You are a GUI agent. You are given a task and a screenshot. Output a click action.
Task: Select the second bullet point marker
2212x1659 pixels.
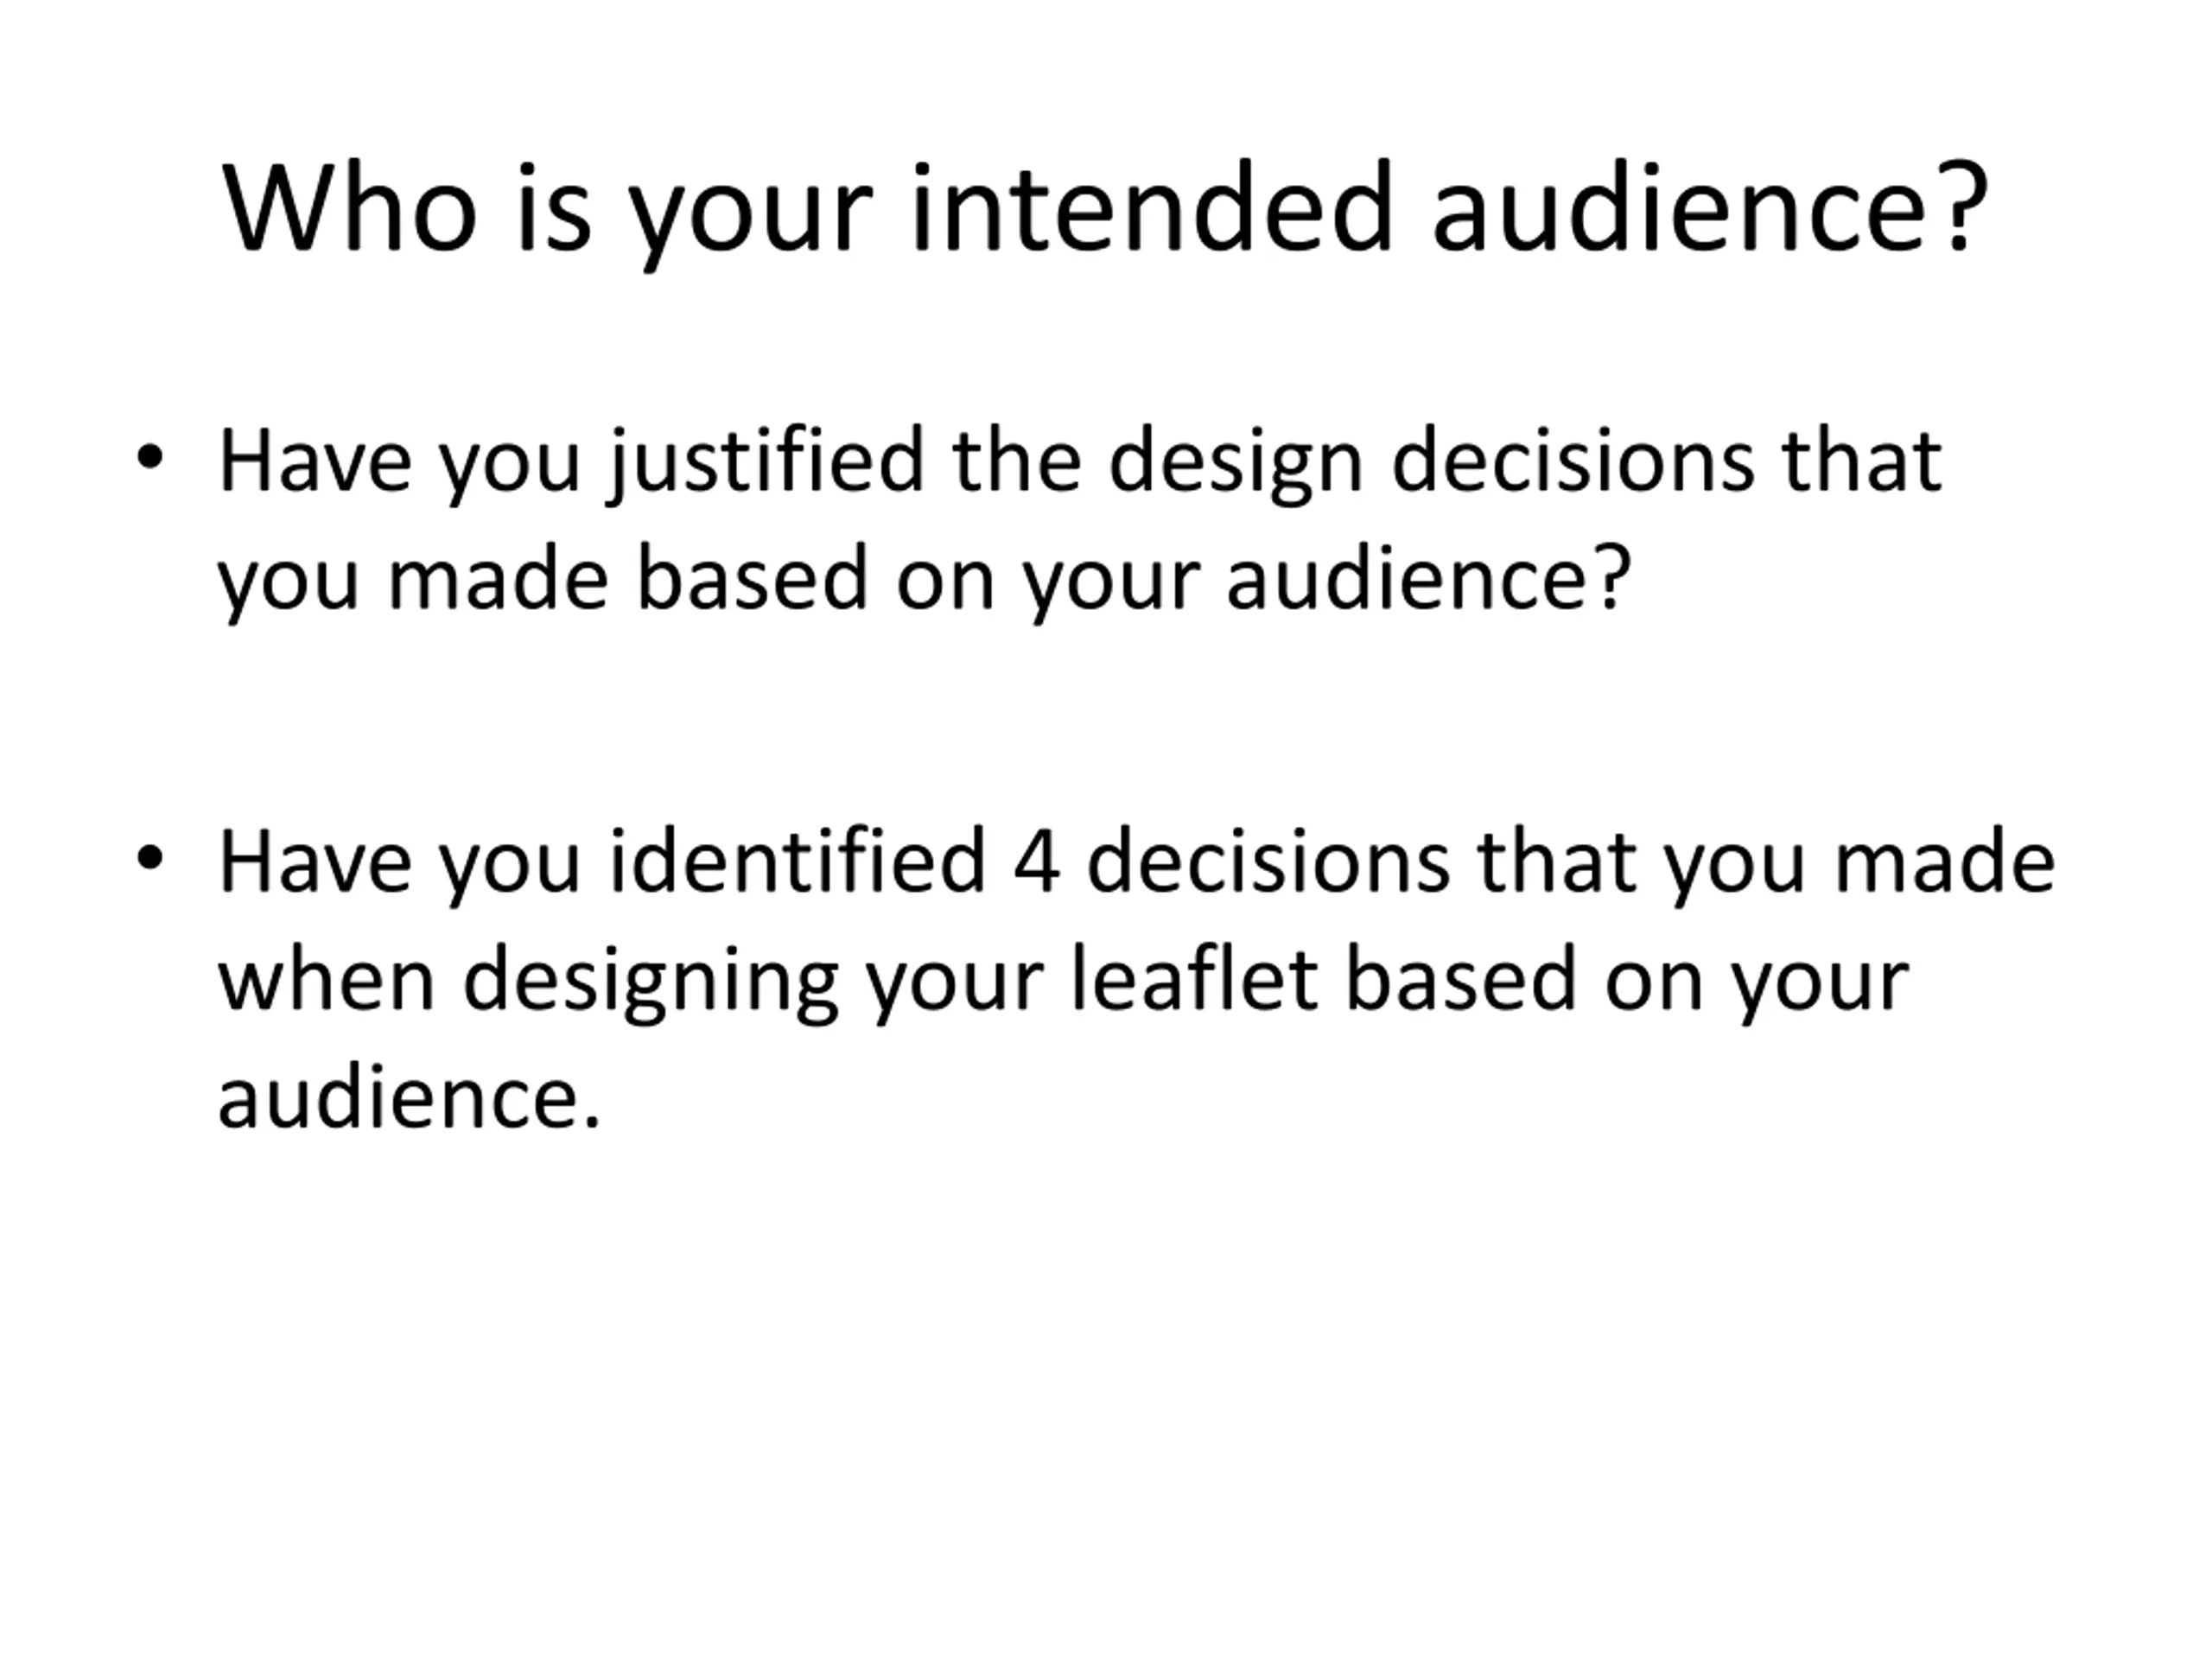149,858
